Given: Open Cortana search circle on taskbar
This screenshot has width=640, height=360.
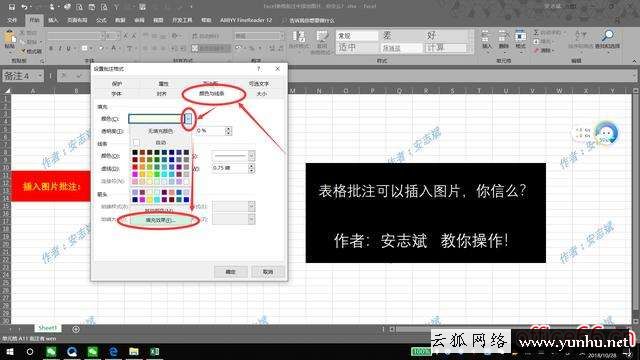Looking at the screenshot, I should [30, 351].
